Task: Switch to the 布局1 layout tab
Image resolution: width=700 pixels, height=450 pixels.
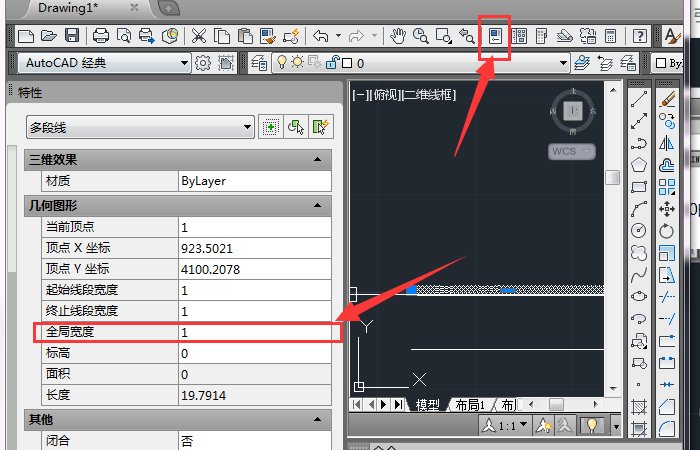Action: (x=470, y=405)
